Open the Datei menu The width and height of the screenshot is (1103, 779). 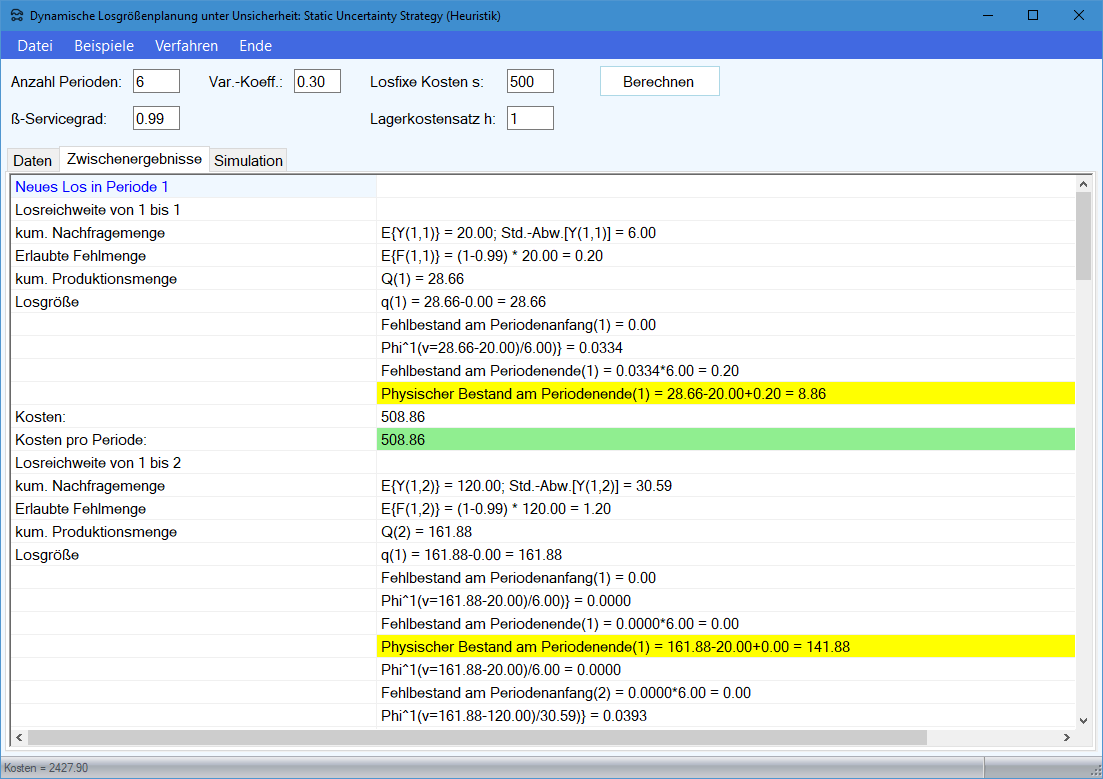pos(35,46)
